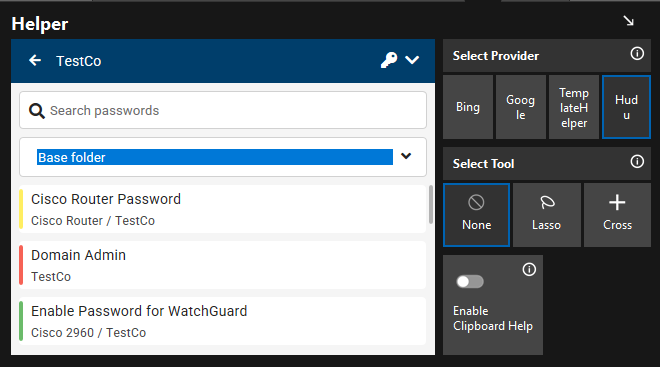This screenshot has height=367, width=660.
Task: Select the Cross tool
Action: coord(617,215)
